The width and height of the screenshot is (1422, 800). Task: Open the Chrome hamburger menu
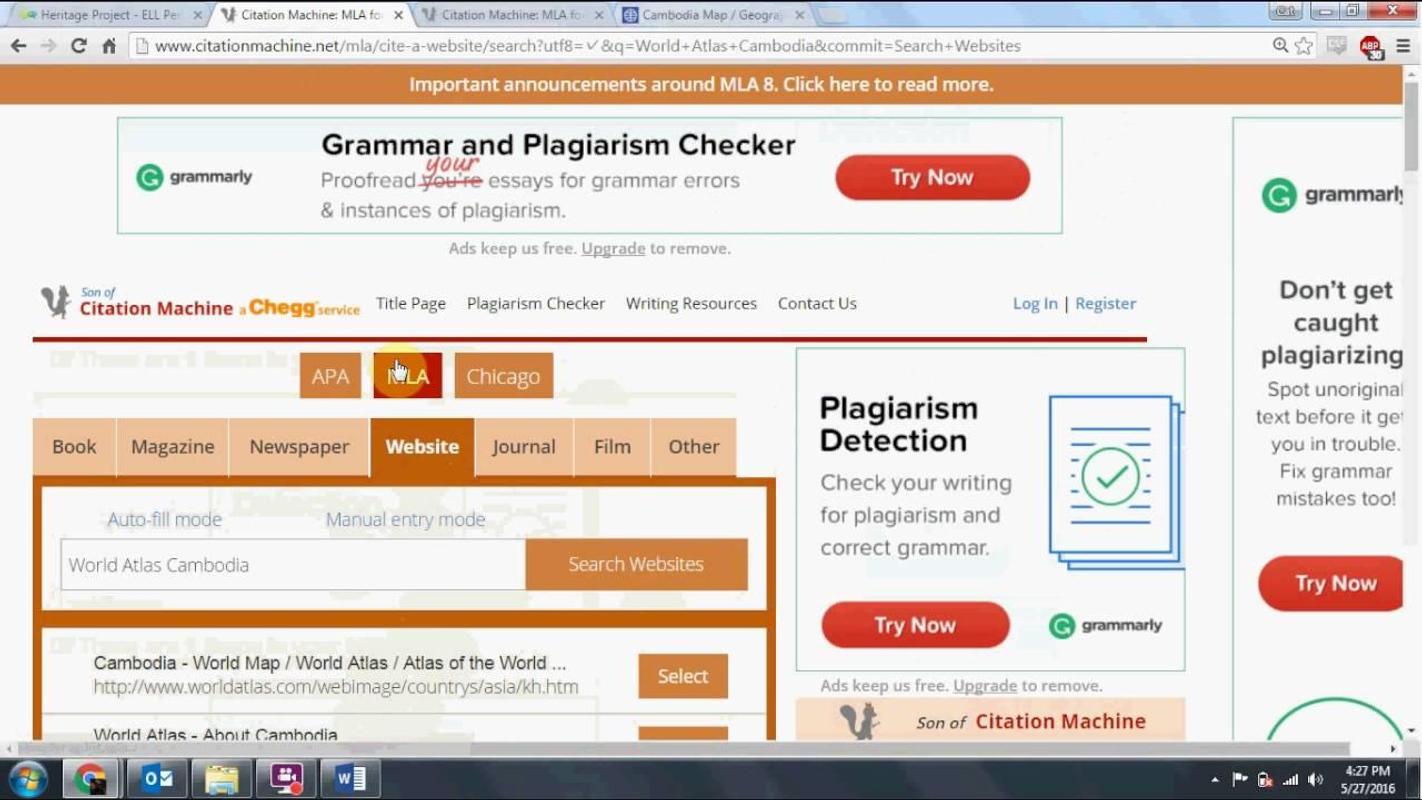[1402, 46]
